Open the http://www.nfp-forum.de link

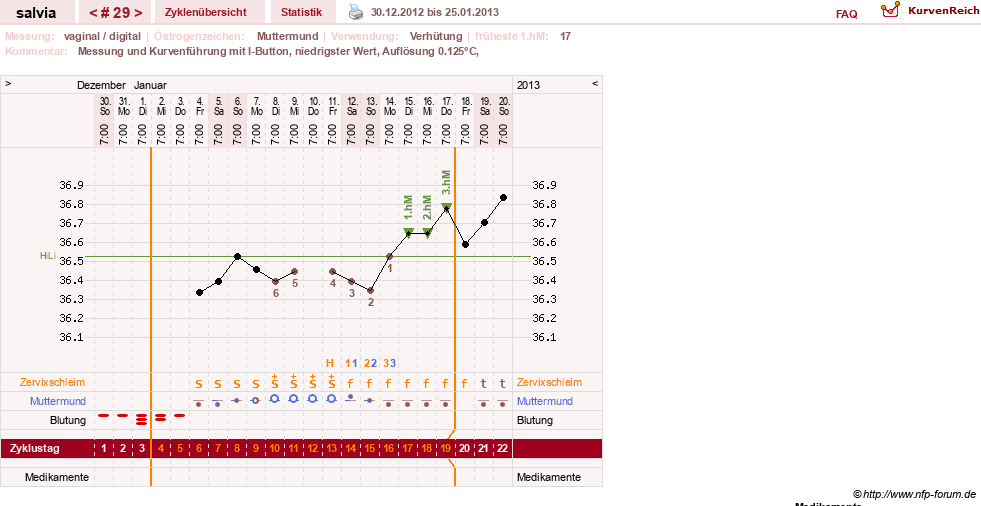tap(919, 494)
